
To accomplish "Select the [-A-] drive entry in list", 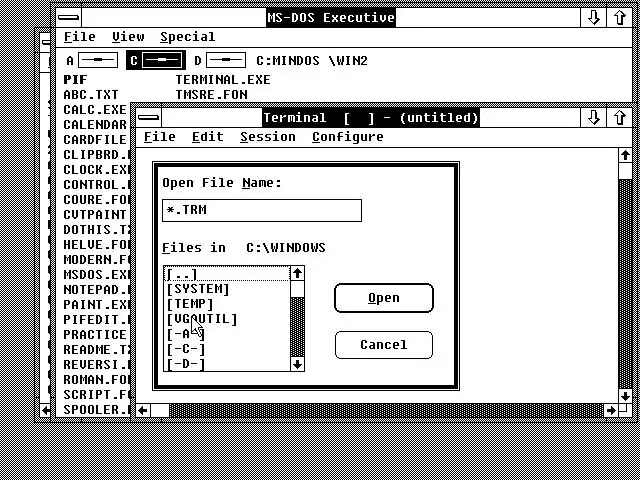I will 227,334.
